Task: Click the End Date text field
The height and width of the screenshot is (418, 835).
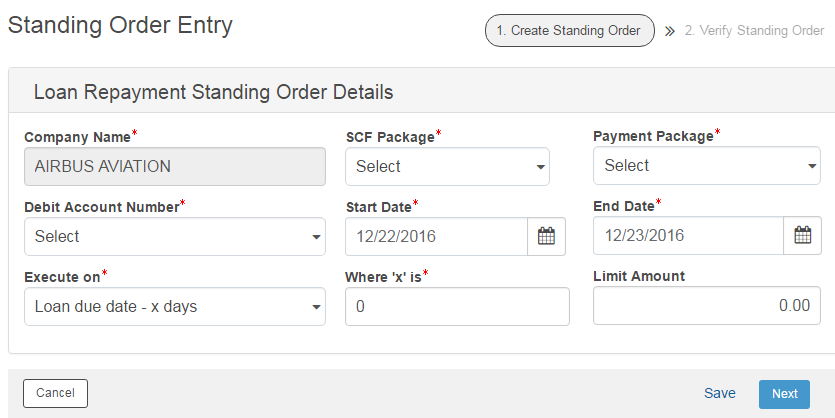Action: point(687,236)
